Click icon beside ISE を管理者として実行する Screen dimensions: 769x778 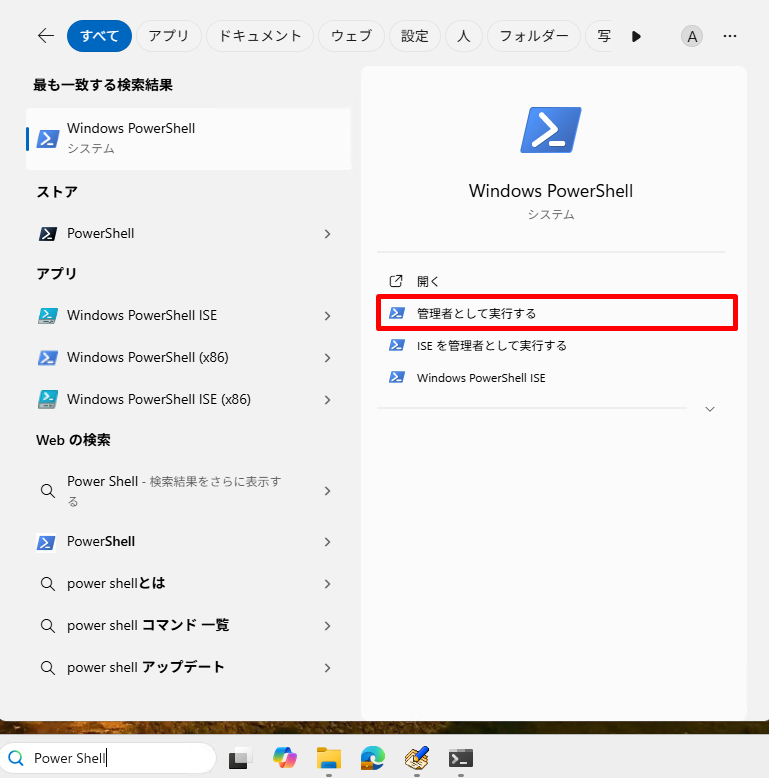click(396, 345)
